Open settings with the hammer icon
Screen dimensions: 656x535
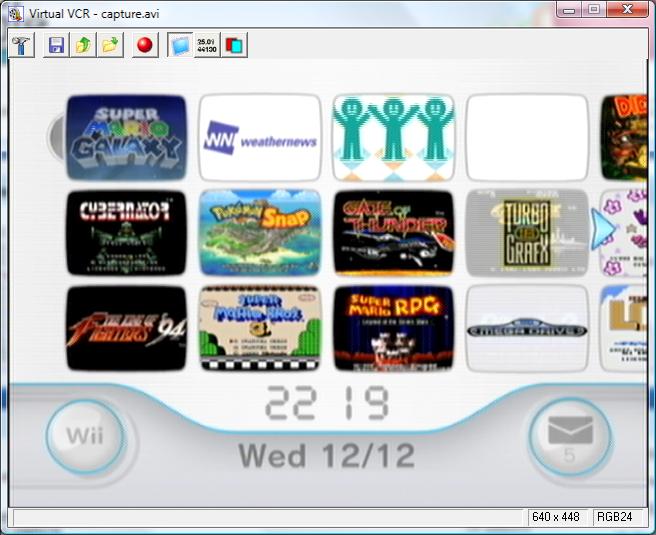point(21,45)
